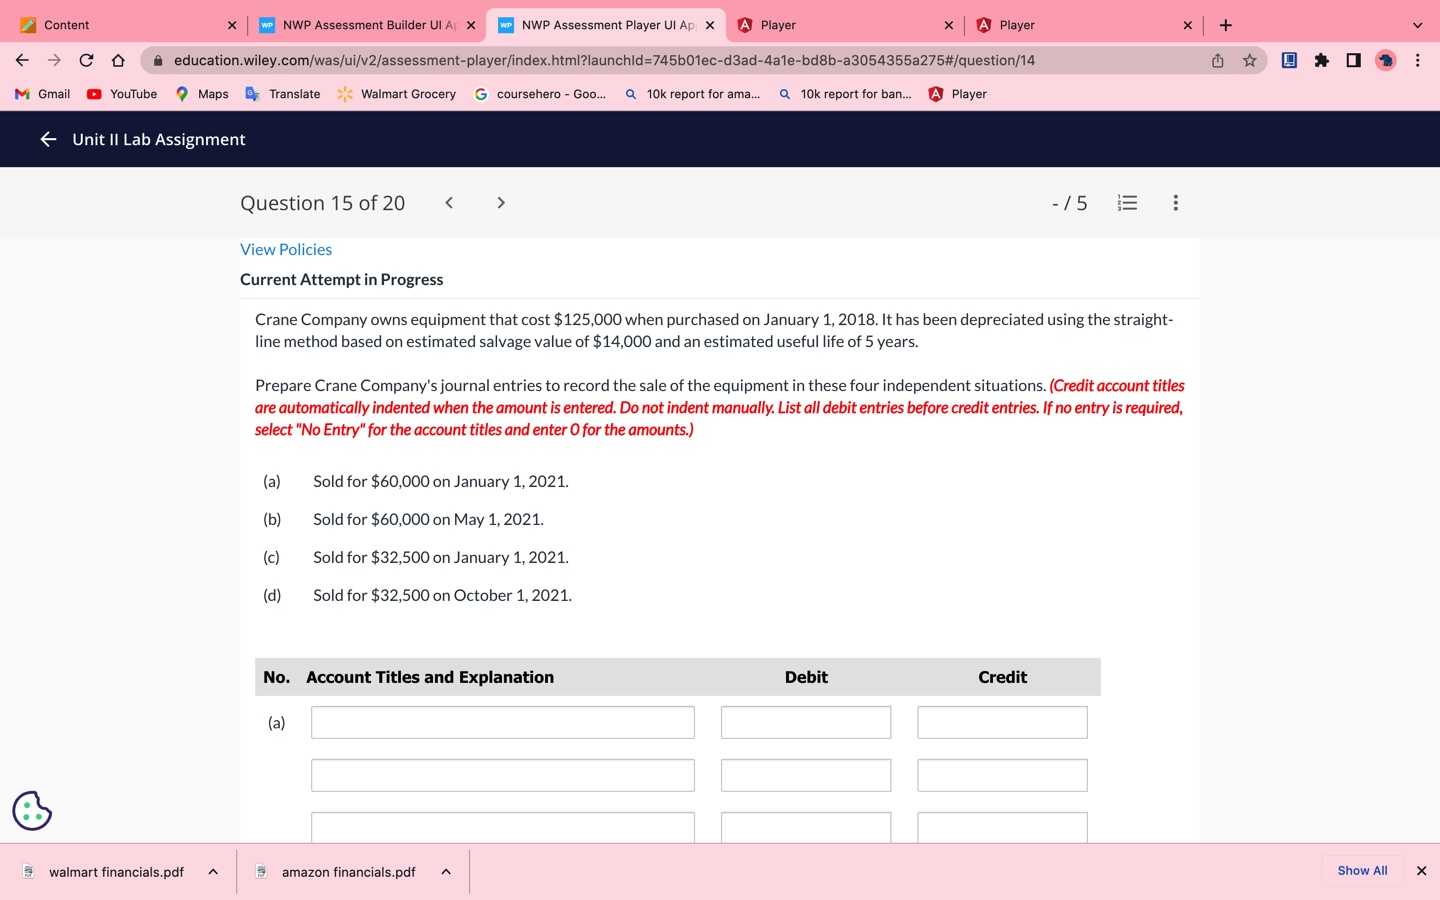Expand walmart financials.pdf download options
This screenshot has width=1440, height=900.
tap(212, 871)
